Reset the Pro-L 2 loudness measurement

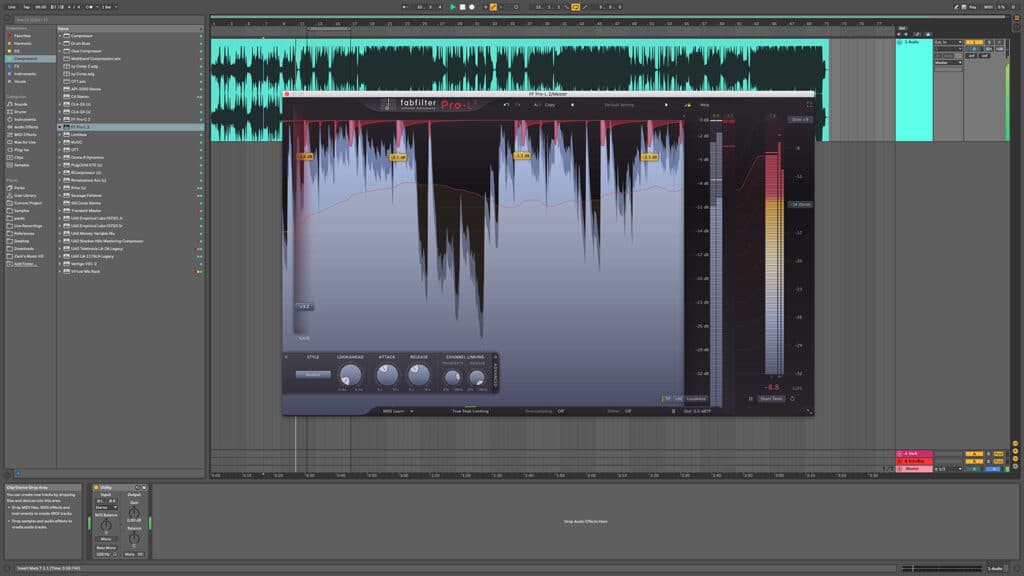(x=793, y=398)
